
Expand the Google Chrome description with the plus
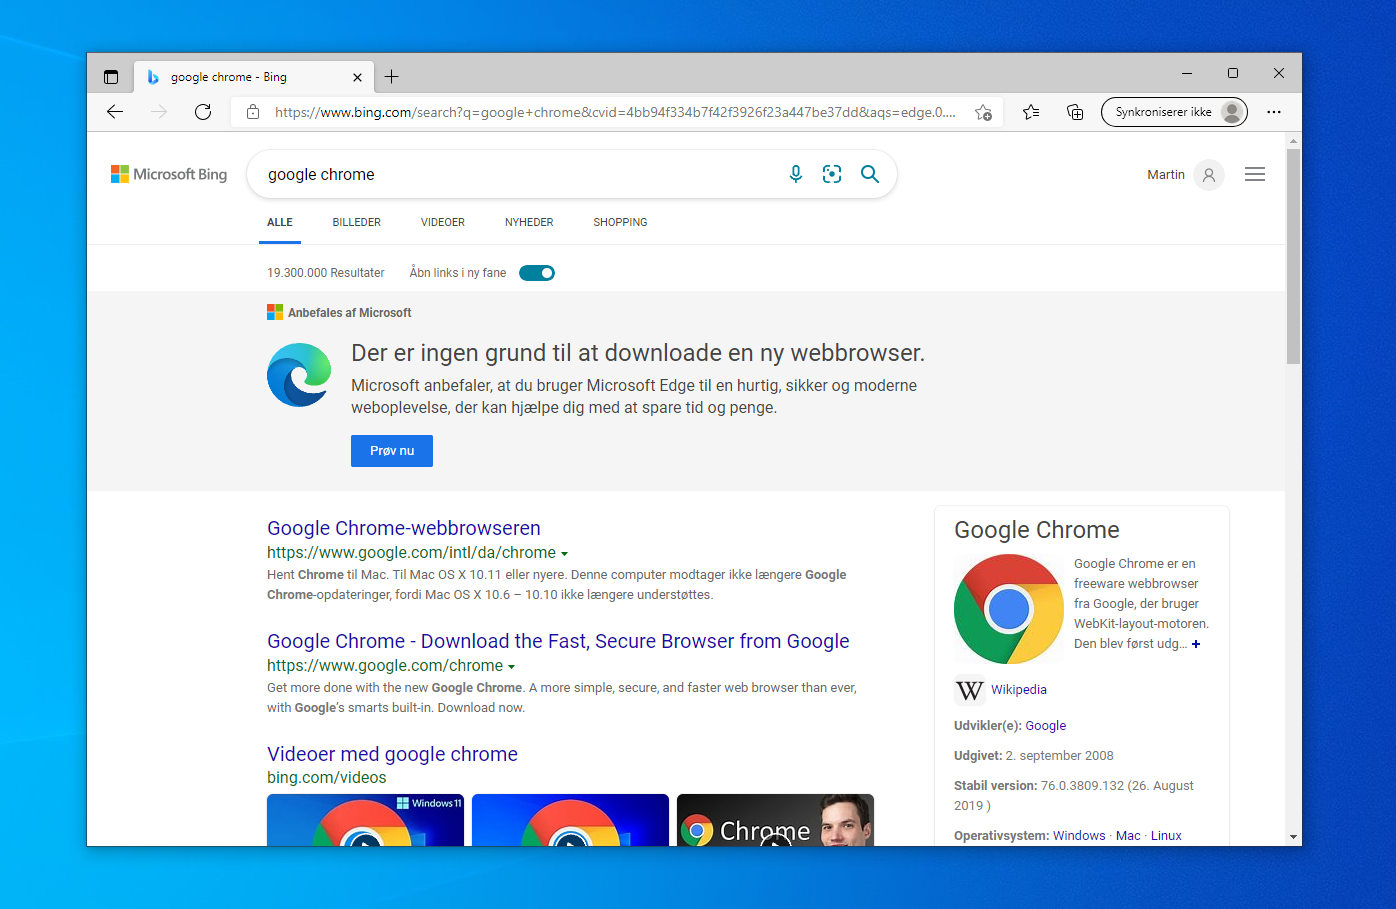click(1196, 644)
